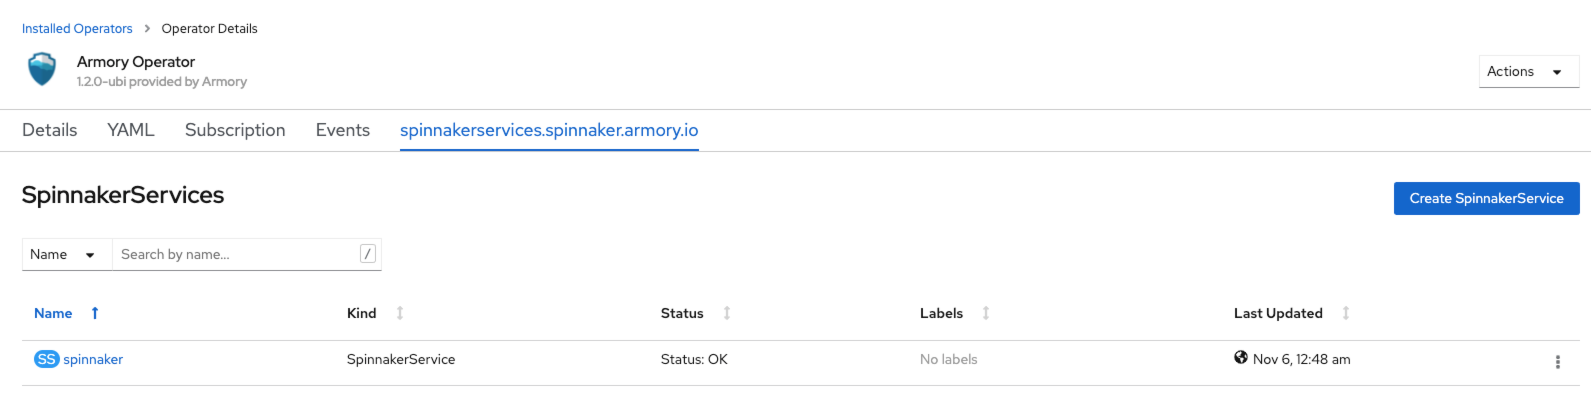The height and width of the screenshot is (418, 1591).
Task: Open the spinnaker resource link
Action: pos(93,359)
